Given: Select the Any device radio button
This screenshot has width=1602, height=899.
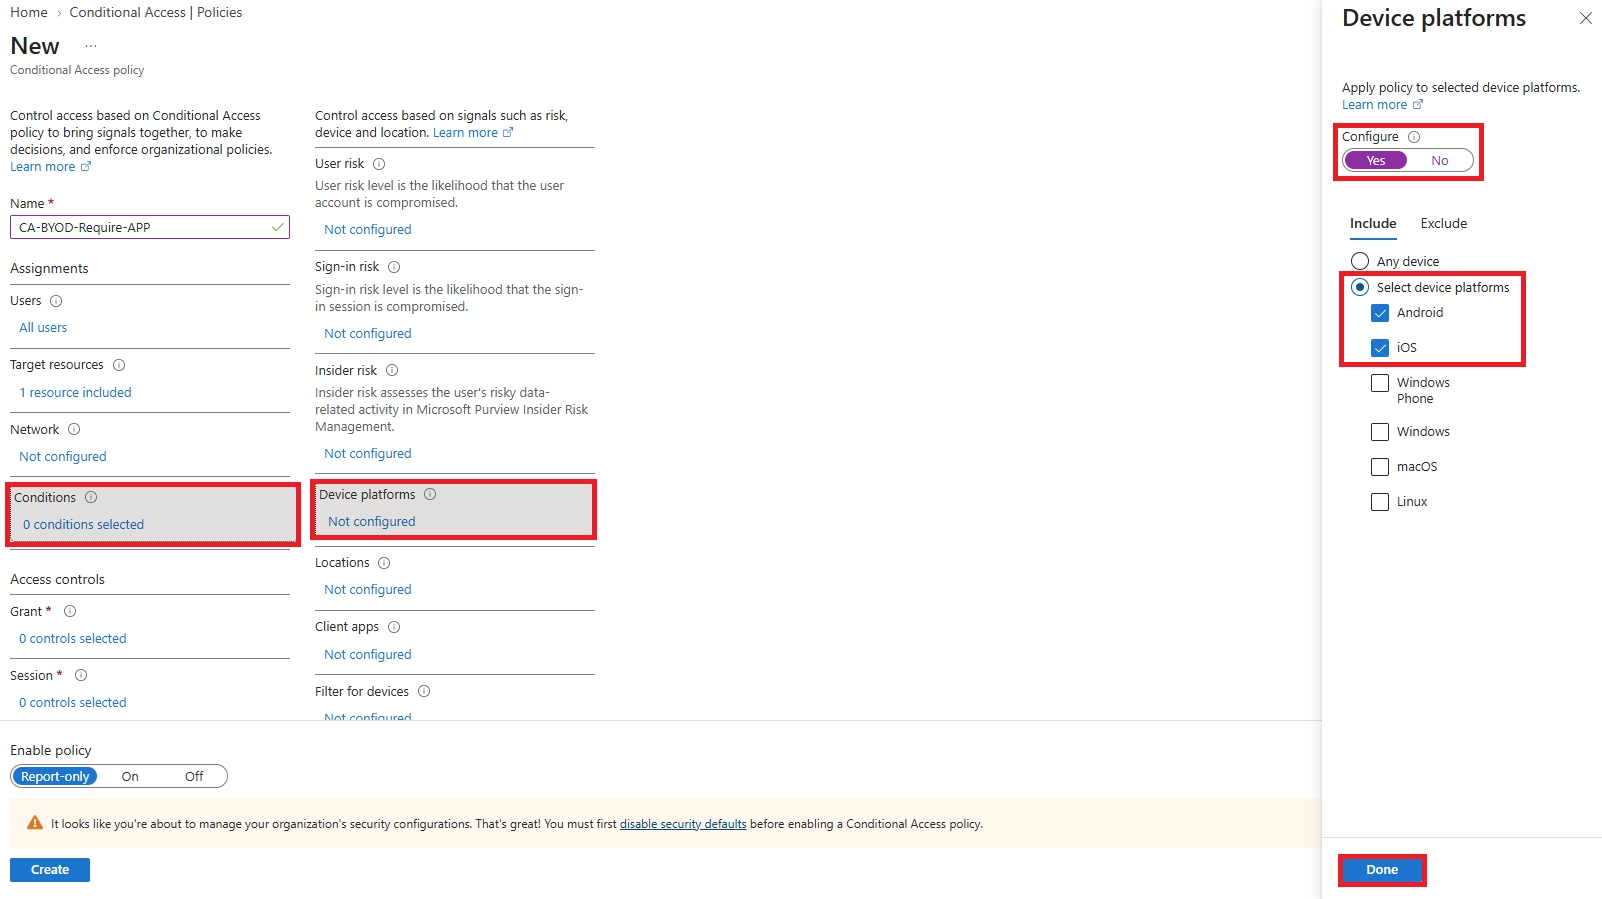Looking at the screenshot, I should [x=1360, y=261].
